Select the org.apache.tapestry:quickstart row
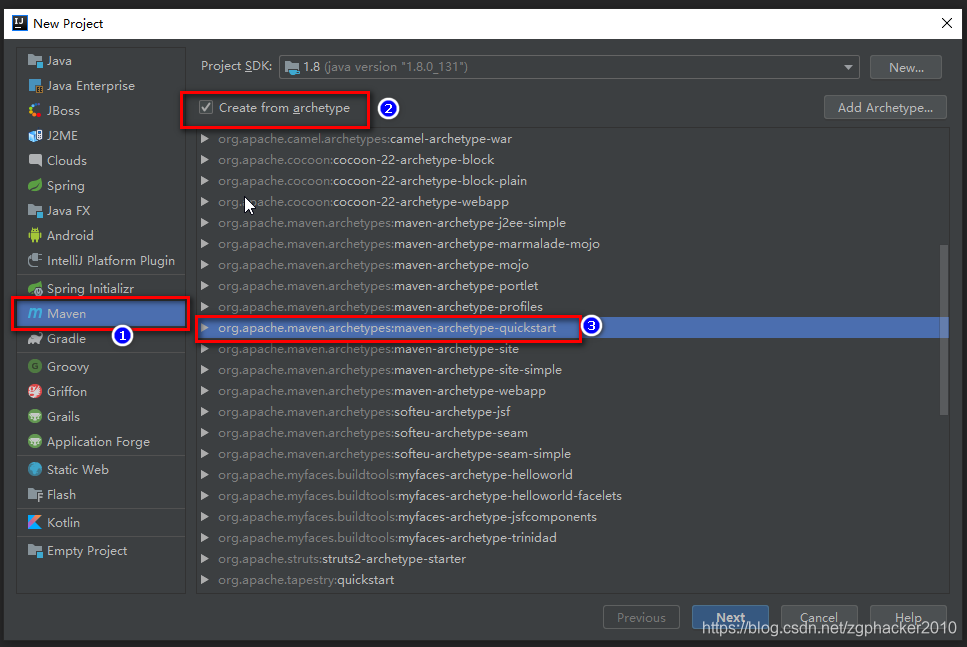 572,579
